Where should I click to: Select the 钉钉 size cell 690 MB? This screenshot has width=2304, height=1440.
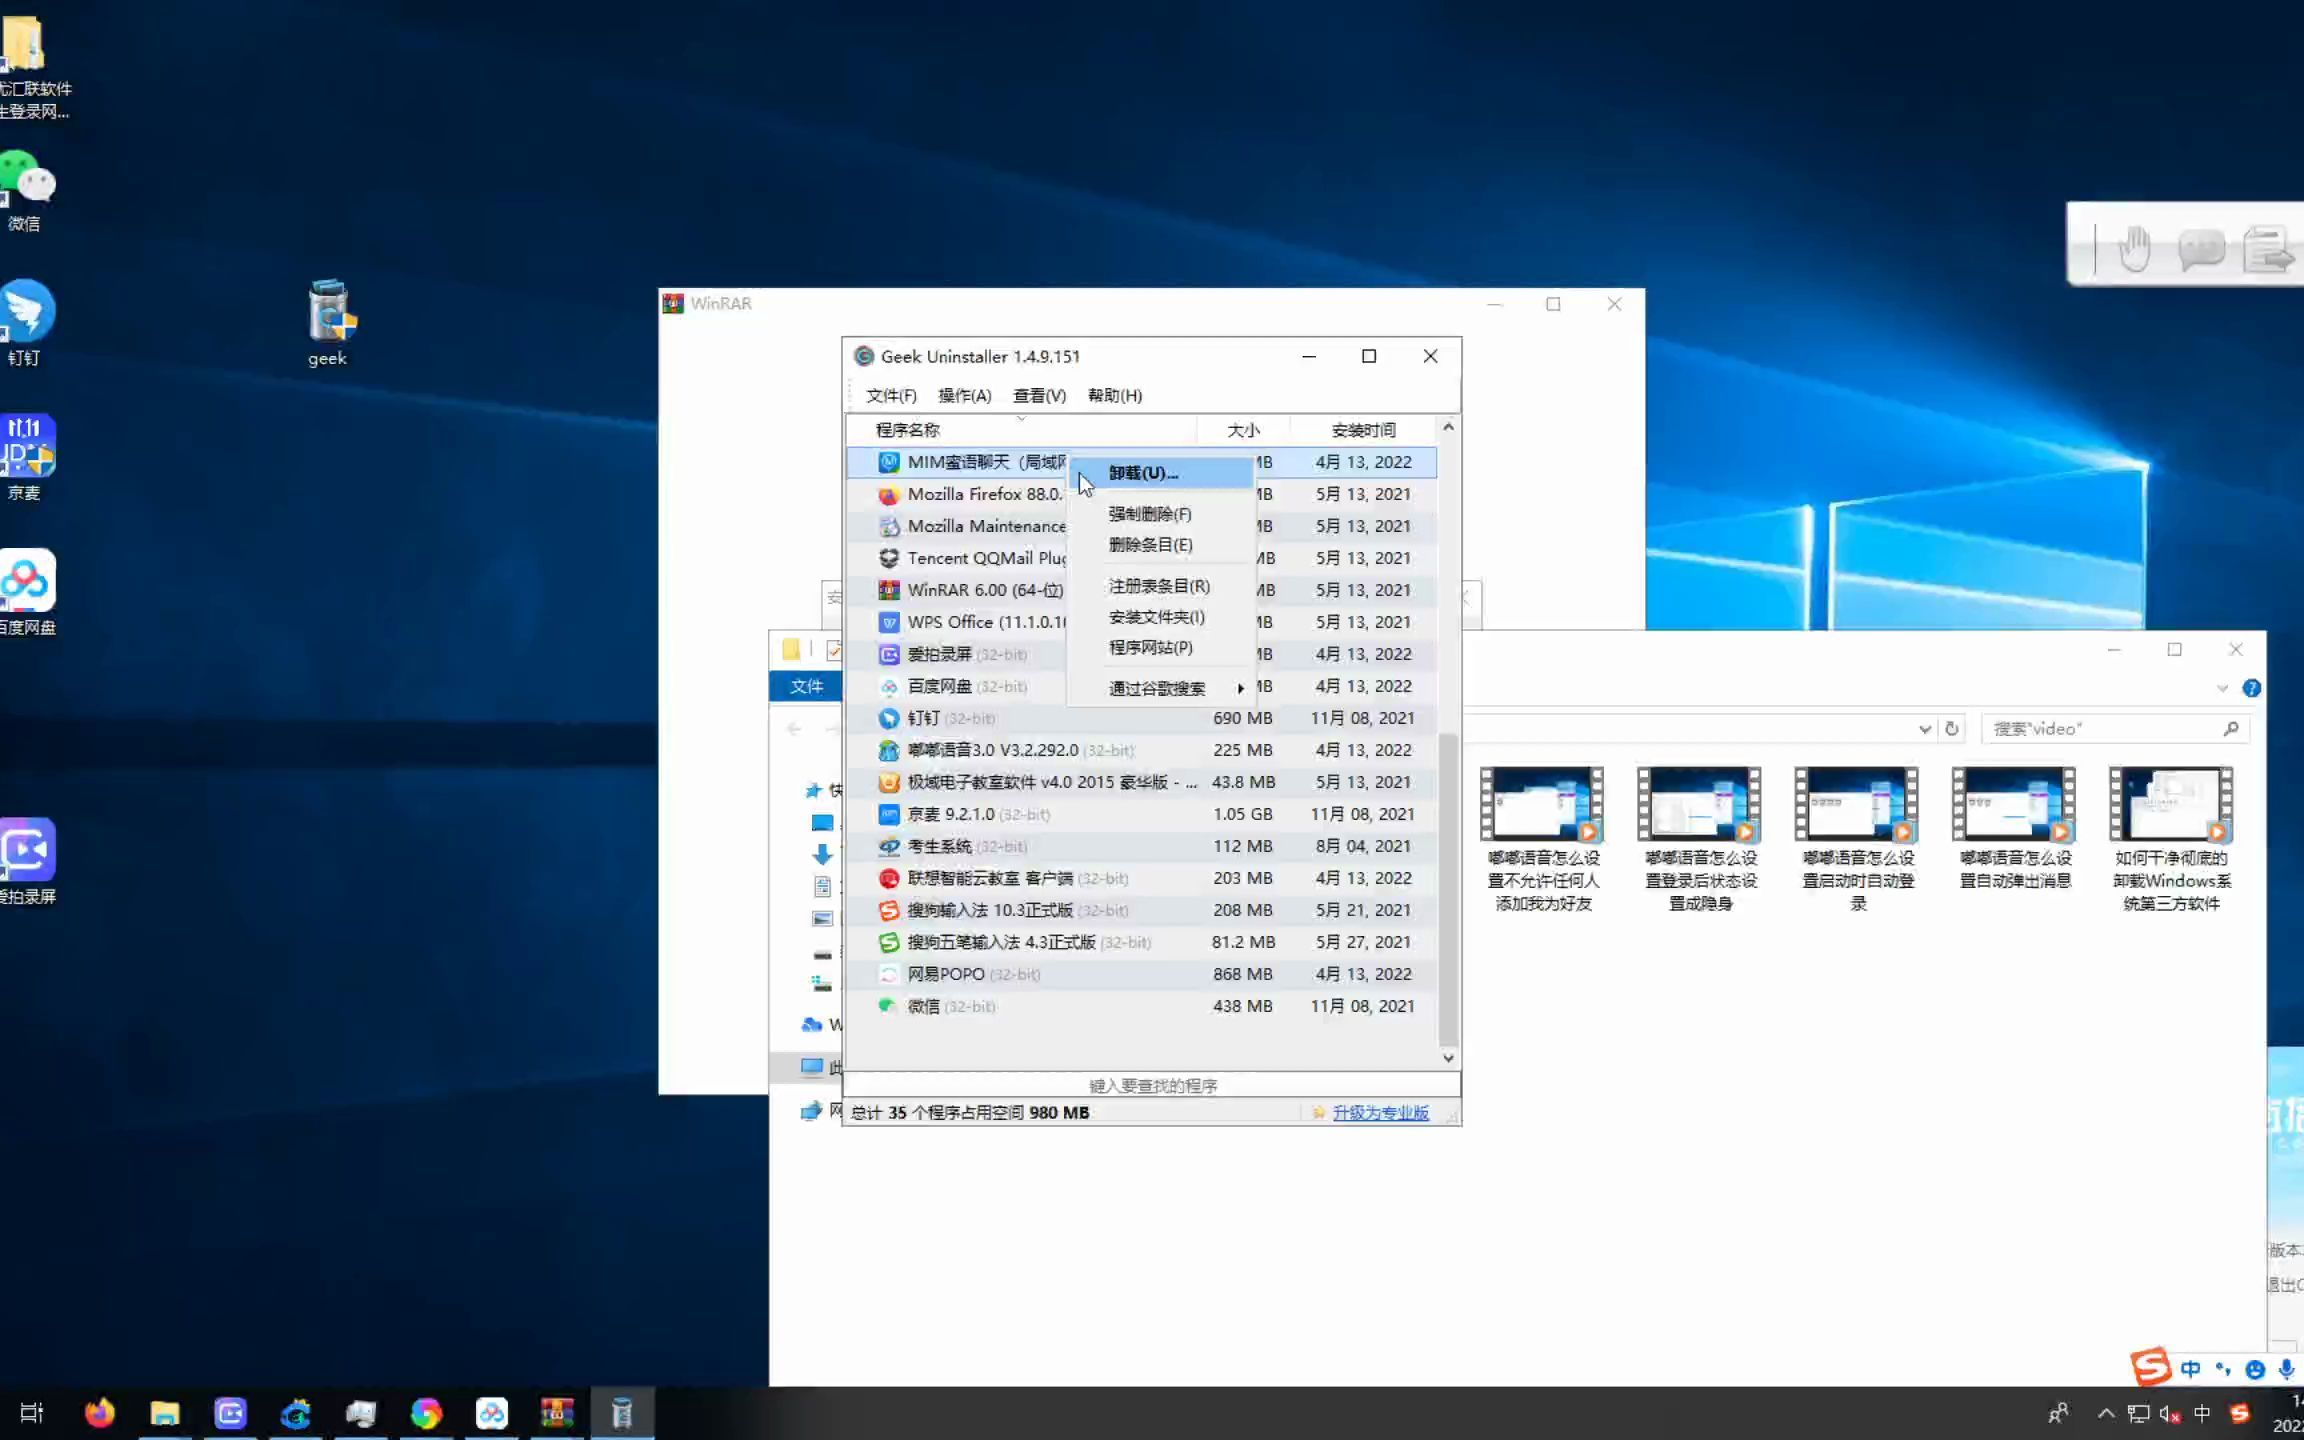(x=1242, y=719)
